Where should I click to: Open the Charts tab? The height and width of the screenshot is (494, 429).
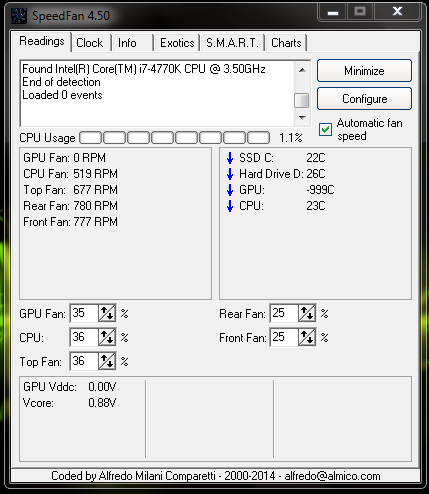click(x=286, y=43)
